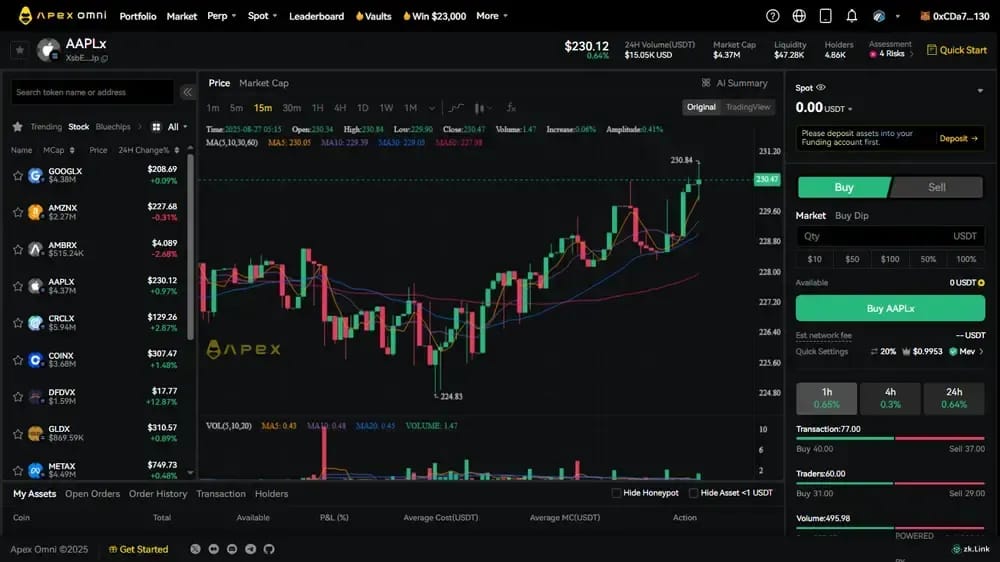Image resolution: width=1000 pixels, height=562 pixels.
Task: Star the COINX row
Action: point(18,360)
